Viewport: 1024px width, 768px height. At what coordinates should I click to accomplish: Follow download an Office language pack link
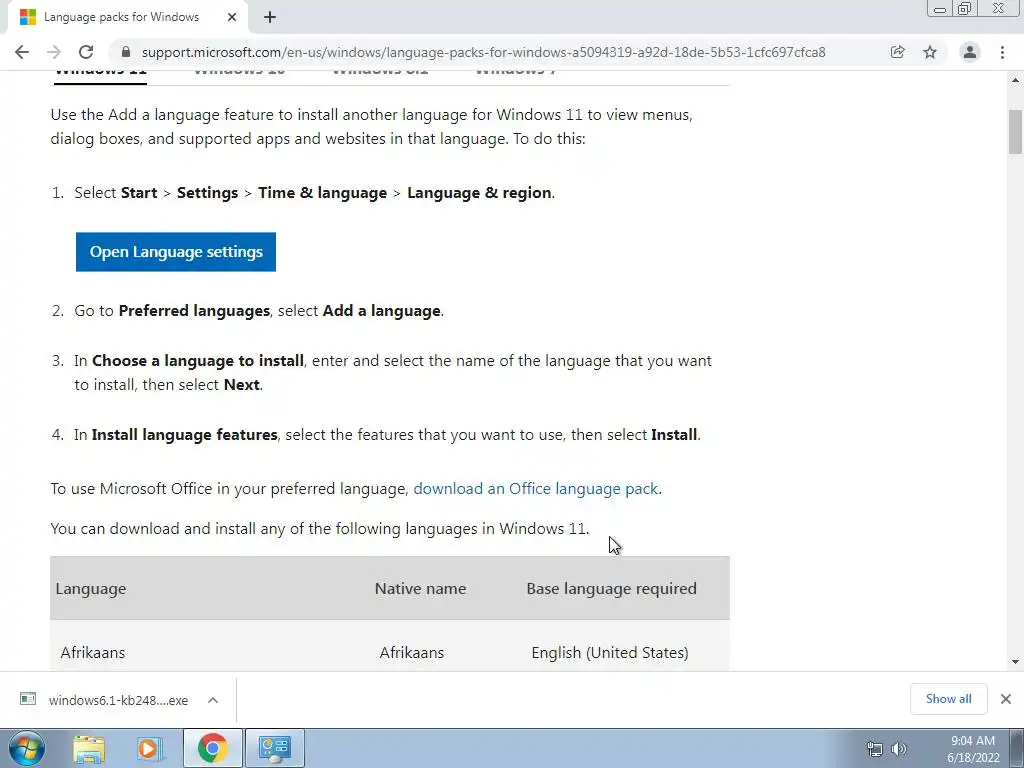pos(536,489)
